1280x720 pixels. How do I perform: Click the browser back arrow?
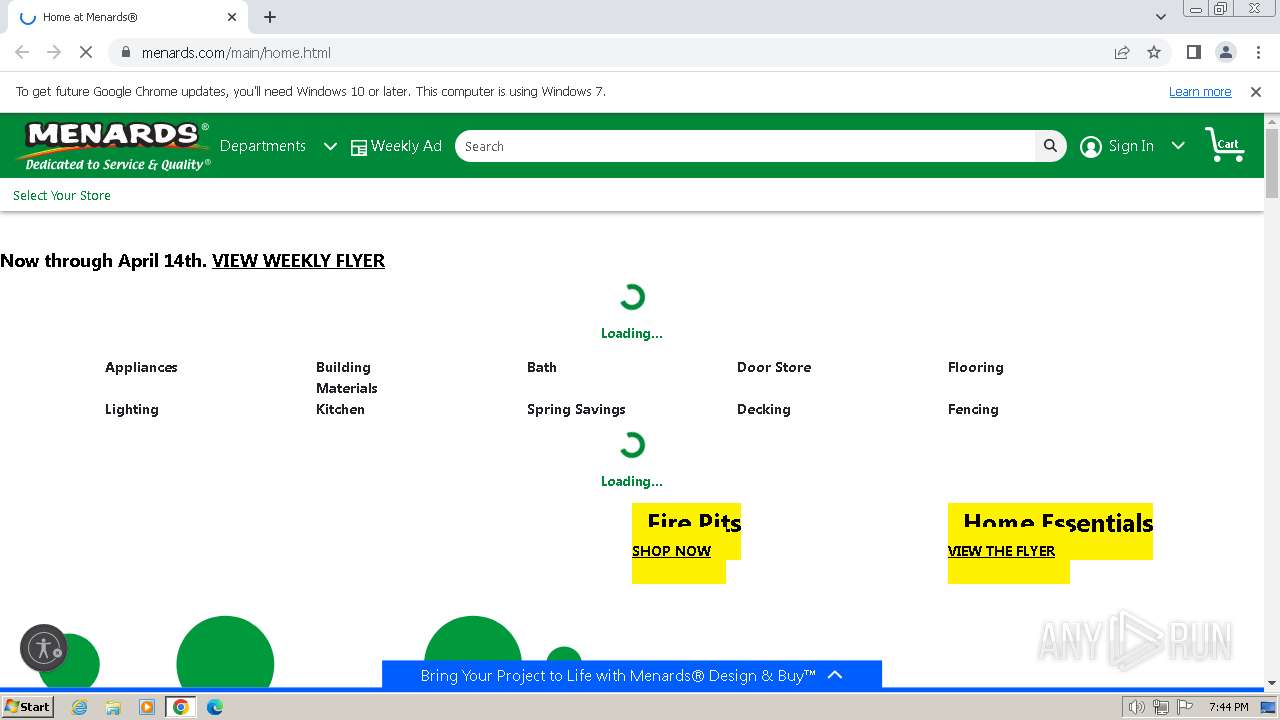pos(22,52)
